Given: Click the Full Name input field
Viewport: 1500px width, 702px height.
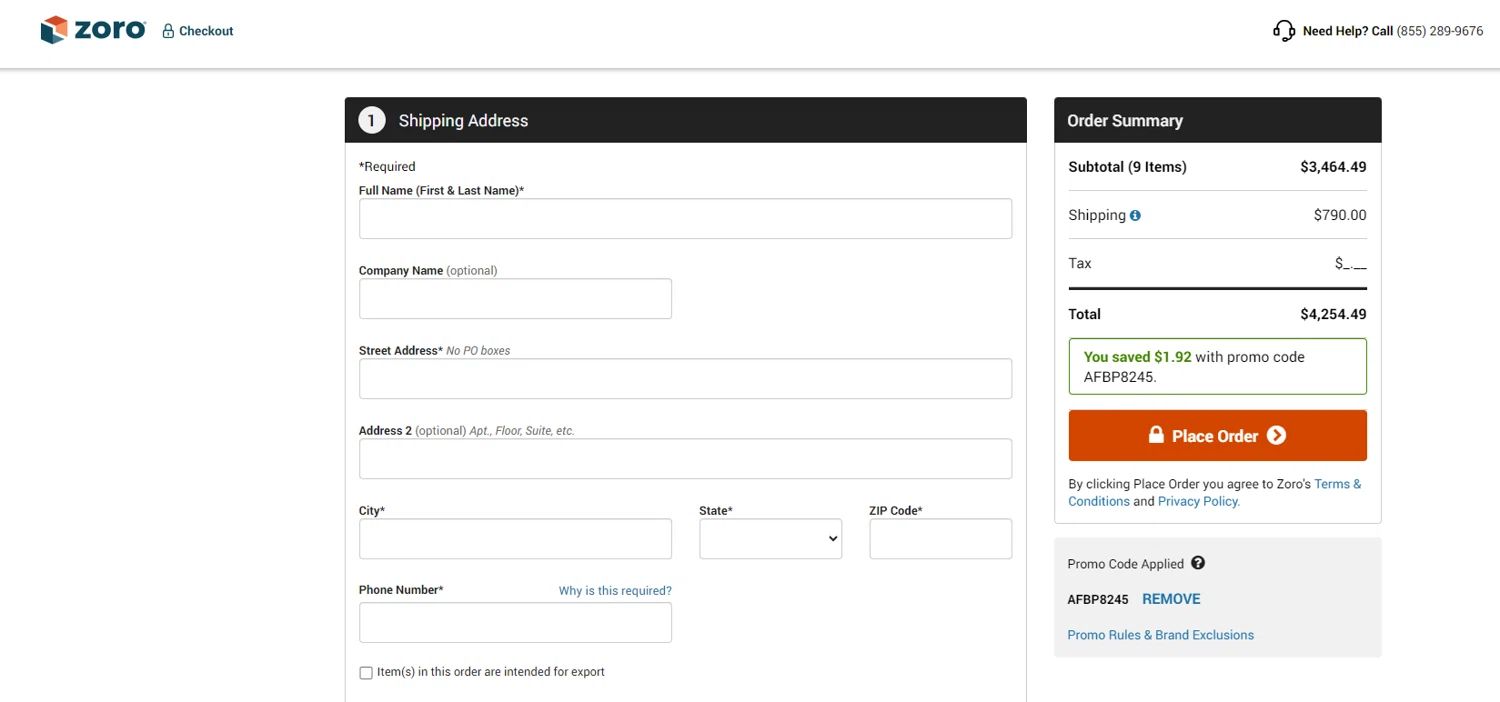Looking at the screenshot, I should pyautogui.click(x=685, y=219).
